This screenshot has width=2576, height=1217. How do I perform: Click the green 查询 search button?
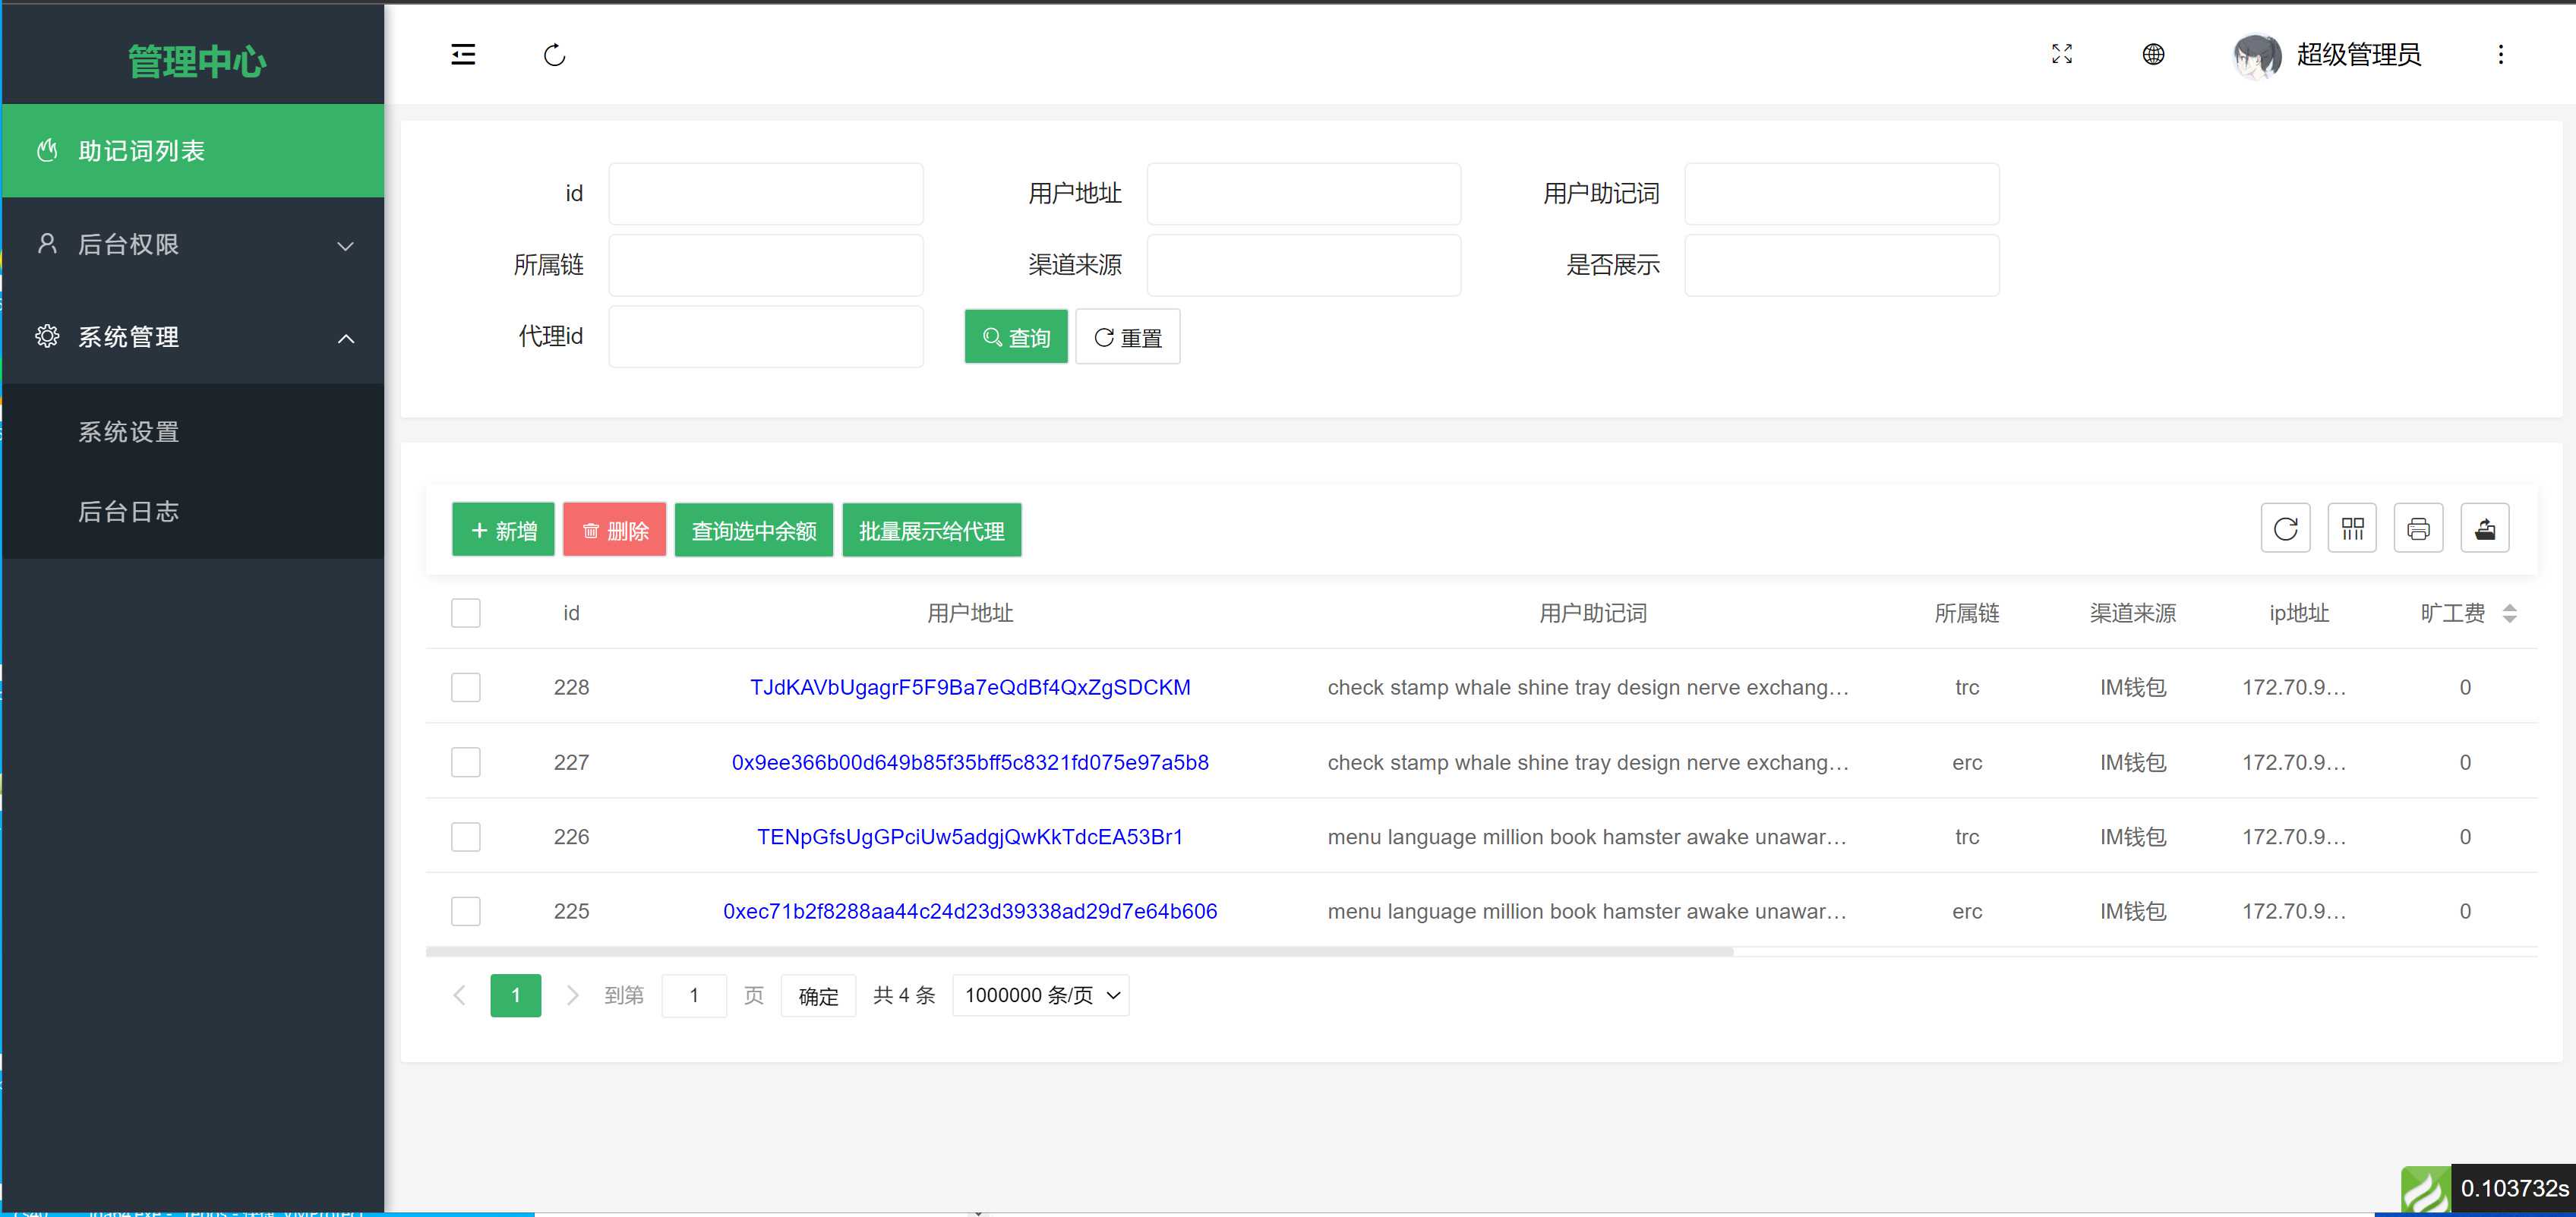click(x=1015, y=337)
